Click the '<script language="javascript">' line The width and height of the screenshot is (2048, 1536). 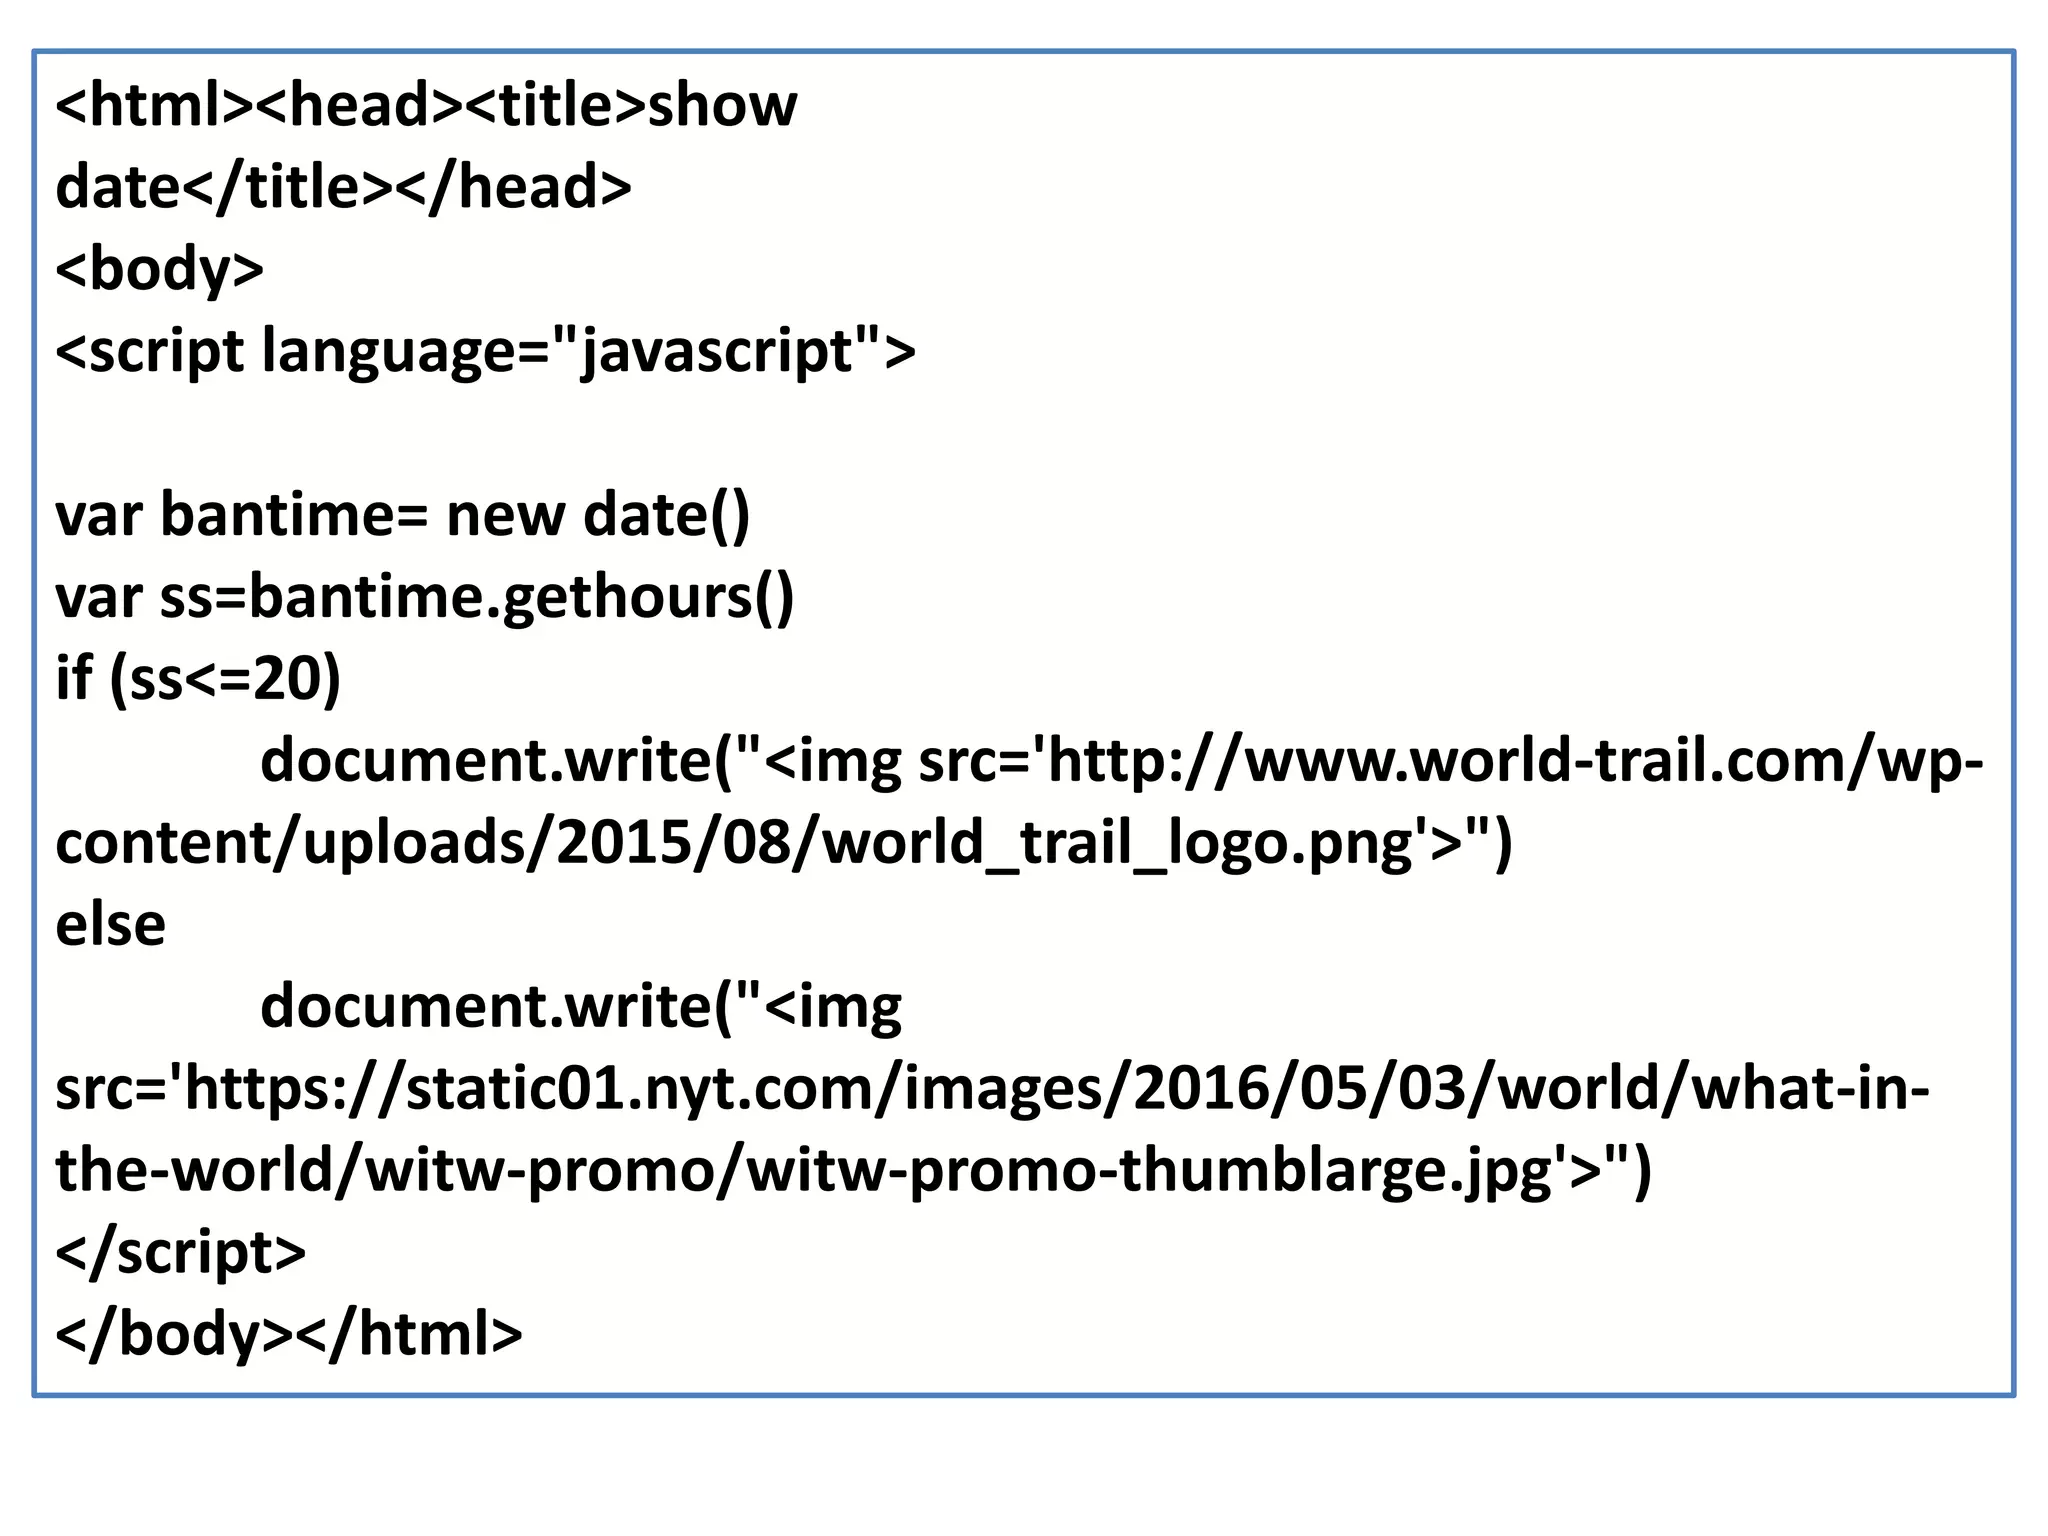(x=485, y=352)
